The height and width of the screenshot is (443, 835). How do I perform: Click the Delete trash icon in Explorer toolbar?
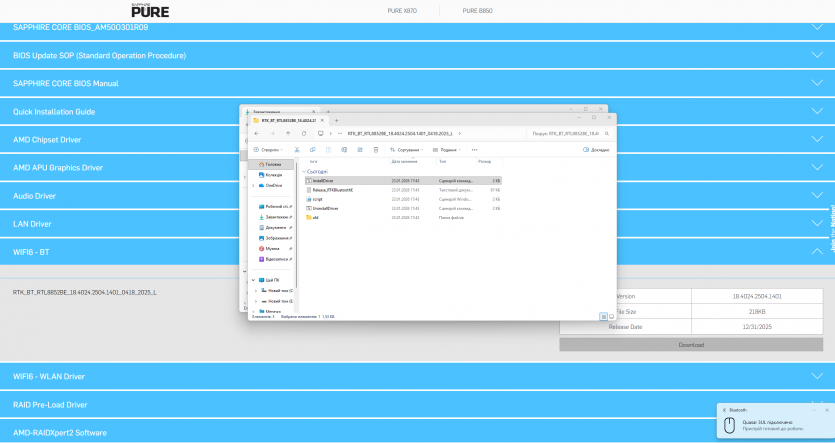click(375, 149)
